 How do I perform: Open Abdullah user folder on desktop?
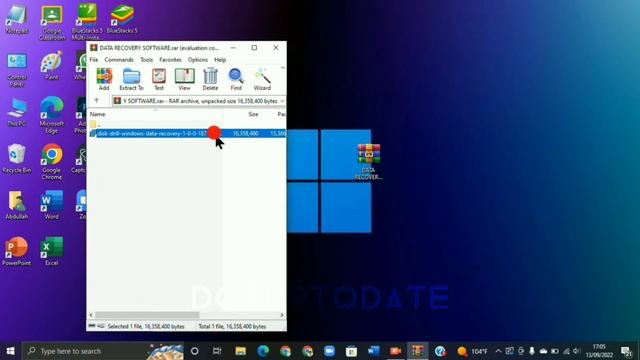(17, 205)
